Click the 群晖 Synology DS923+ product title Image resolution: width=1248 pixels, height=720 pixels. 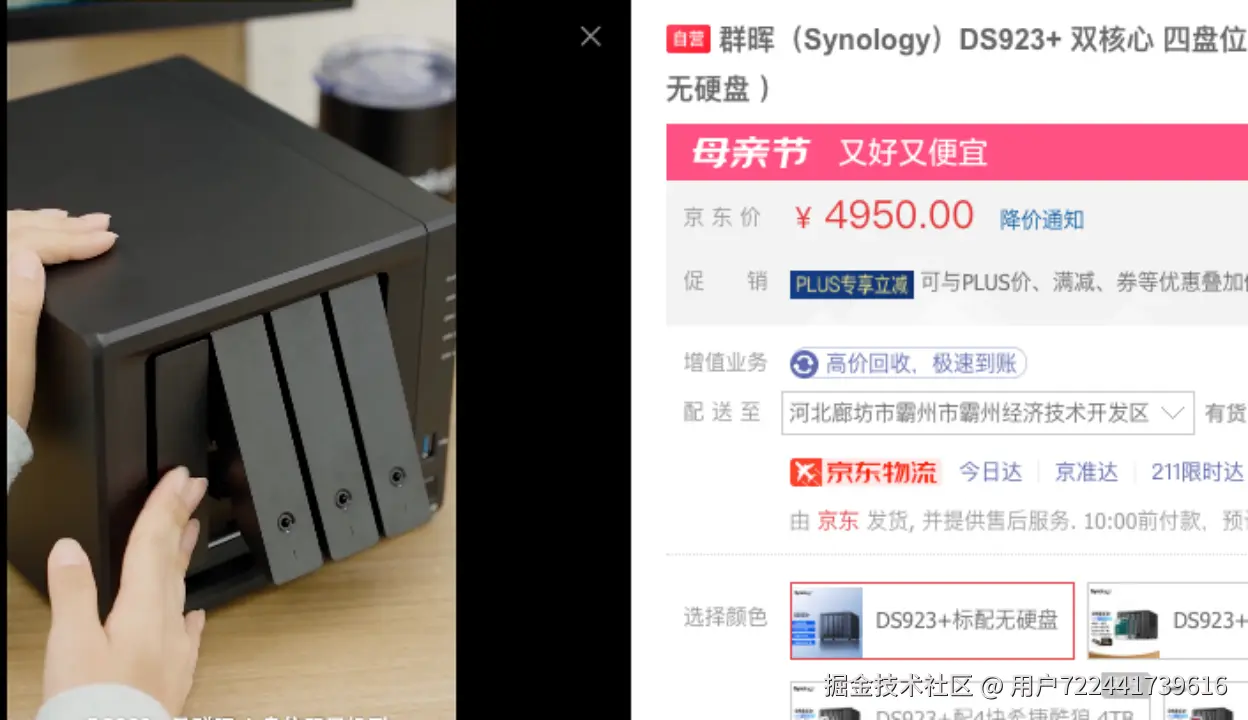click(957, 64)
